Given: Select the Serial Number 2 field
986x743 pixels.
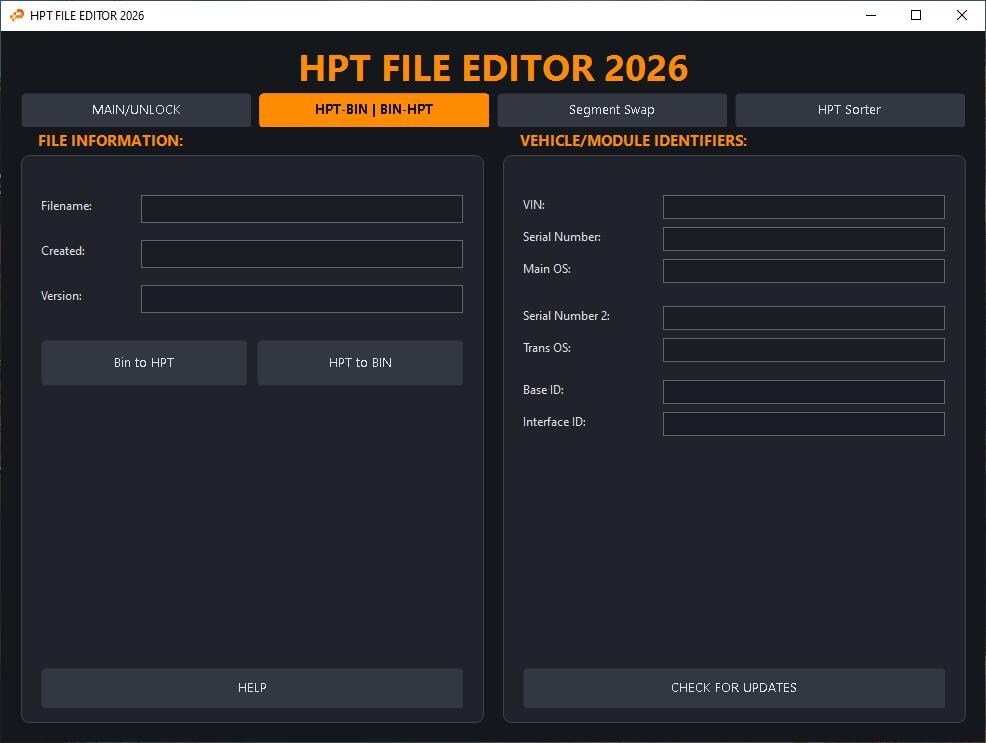Looking at the screenshot, I should [804, 318].
